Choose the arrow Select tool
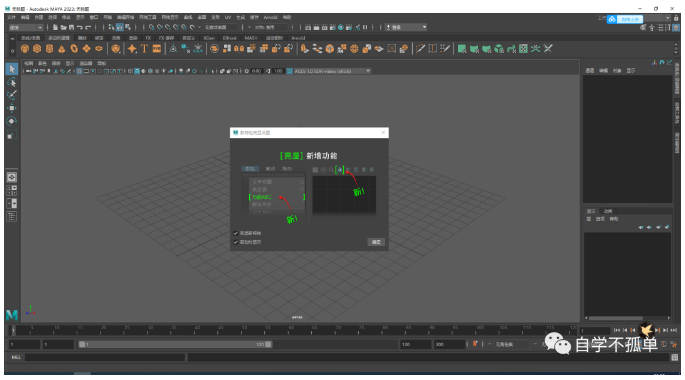Screen dimensions: 685x380 point(12,69)
